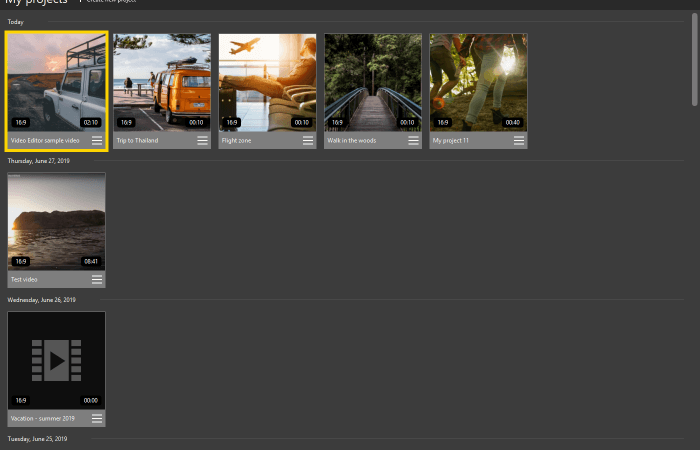Image resolution: width=700 pixels, height=450 pixels.
Task: Select the Flight zone airport thumbnail
Action: (x=267, y=83)
